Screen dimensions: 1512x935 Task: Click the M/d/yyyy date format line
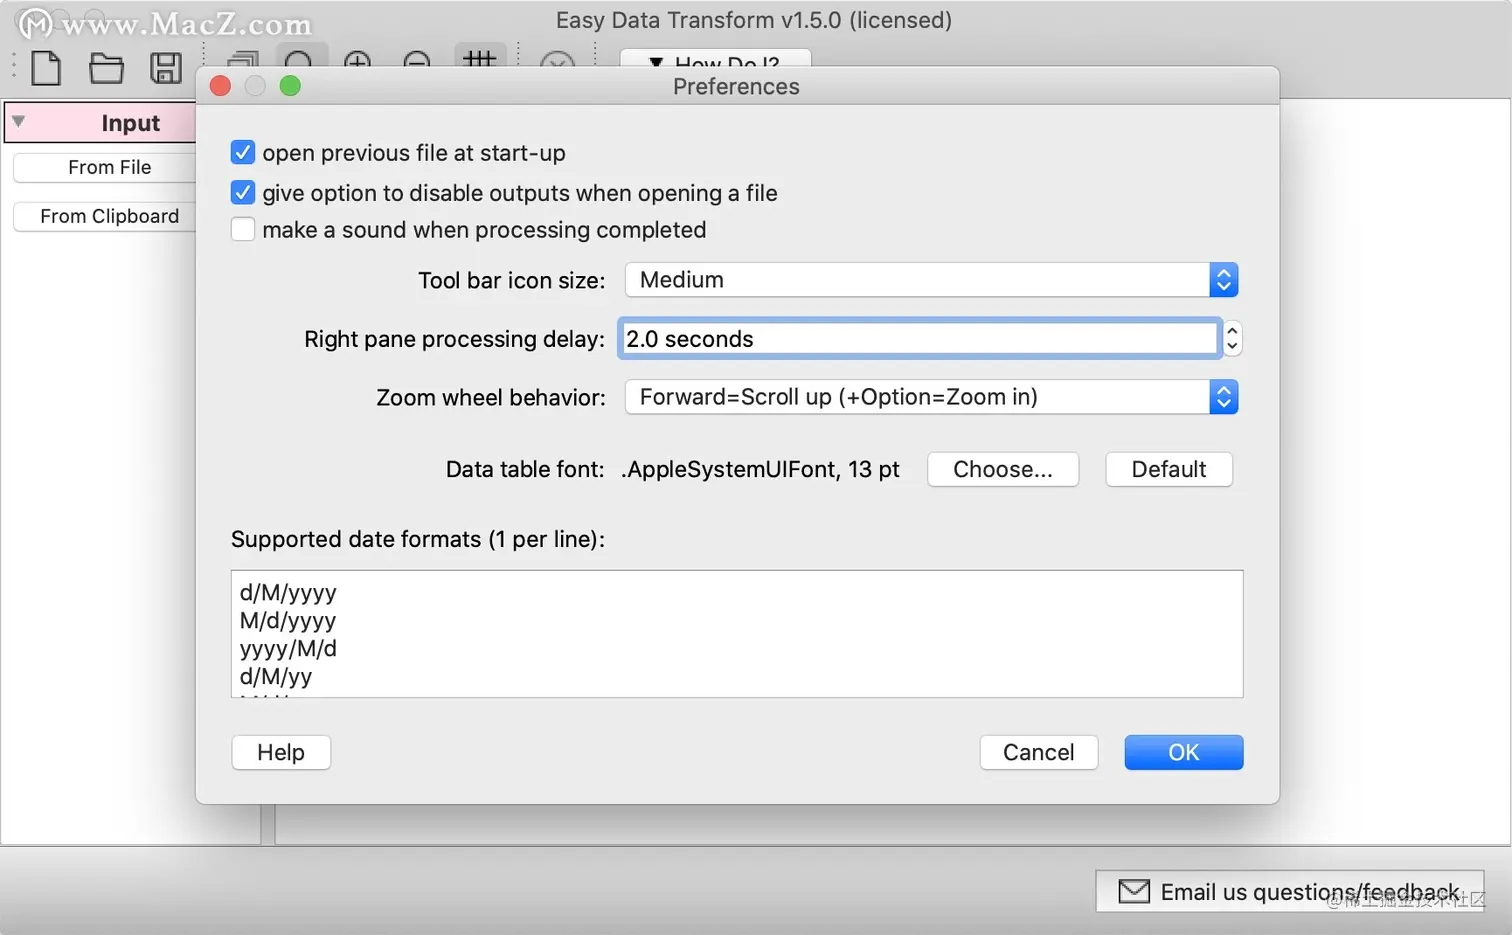(x=288, y=621)
